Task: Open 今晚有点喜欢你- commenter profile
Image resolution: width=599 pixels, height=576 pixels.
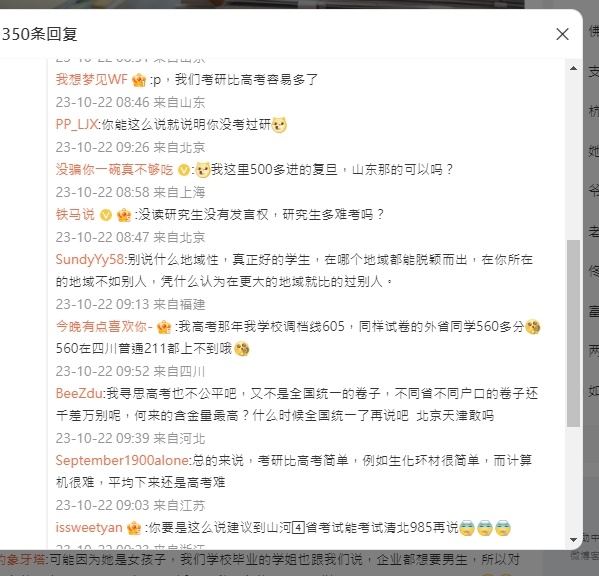Action: (x=104, y=327)
